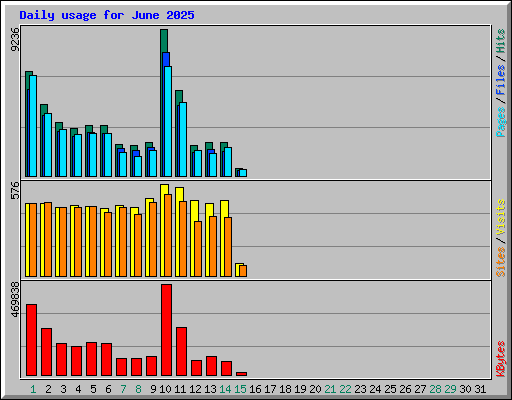
Task: Click day 19 on the x-axis
Action: pyautogui.click(x=300, y=389)
